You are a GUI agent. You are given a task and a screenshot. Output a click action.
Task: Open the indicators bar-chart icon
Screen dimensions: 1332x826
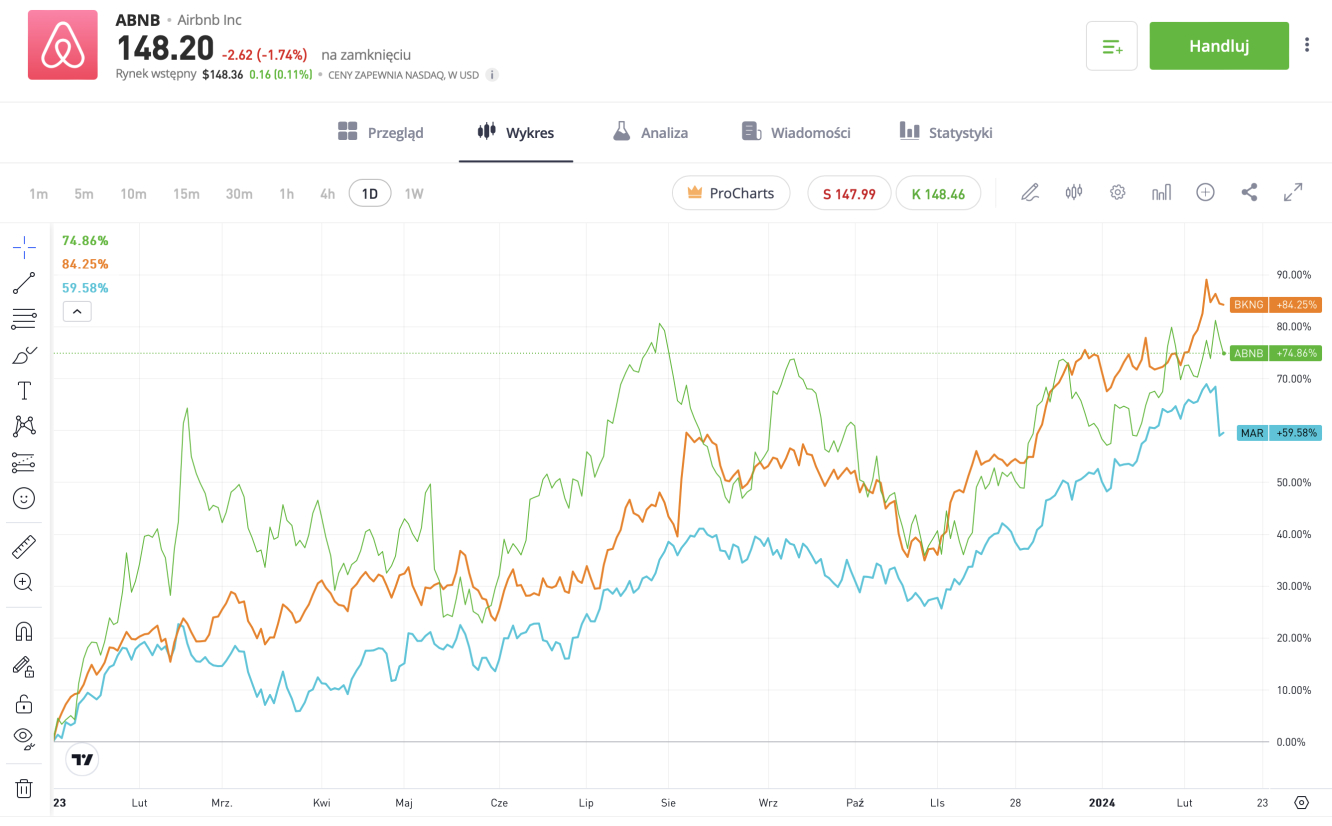click(x=1161, y=192)
